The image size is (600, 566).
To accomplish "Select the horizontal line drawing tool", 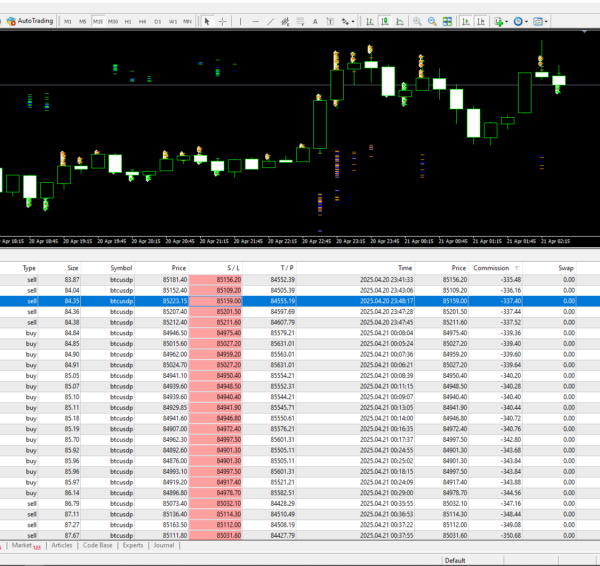I will pos(257,20).
